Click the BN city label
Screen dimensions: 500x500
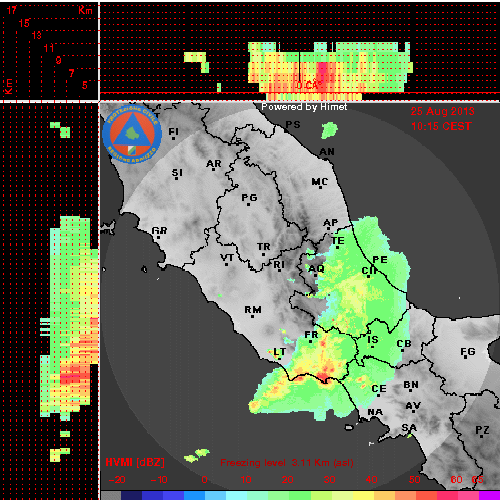coord(411,385)
